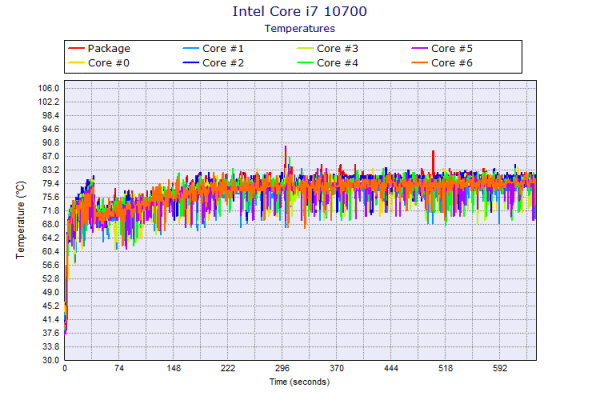The height and width of the screenshot is (400, 600).
Task: Click the 68.0 y-axis value
Action: point(51,224)
